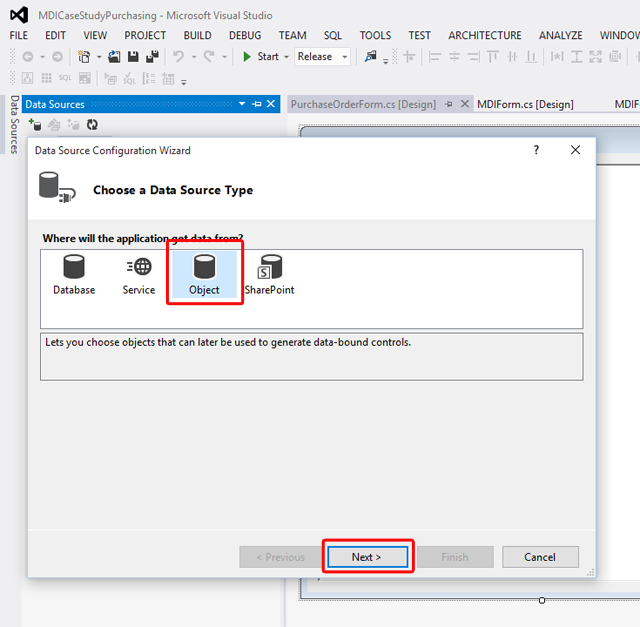Click the Start debugging button

(x=260, y=56)
